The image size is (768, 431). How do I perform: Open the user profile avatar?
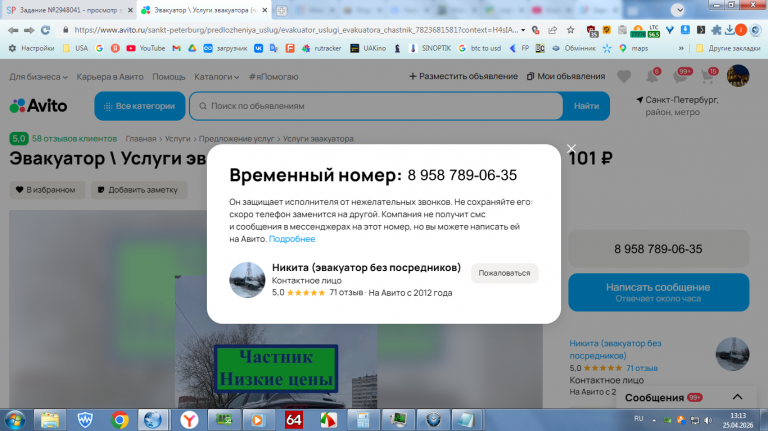click(x=738, y=76)
